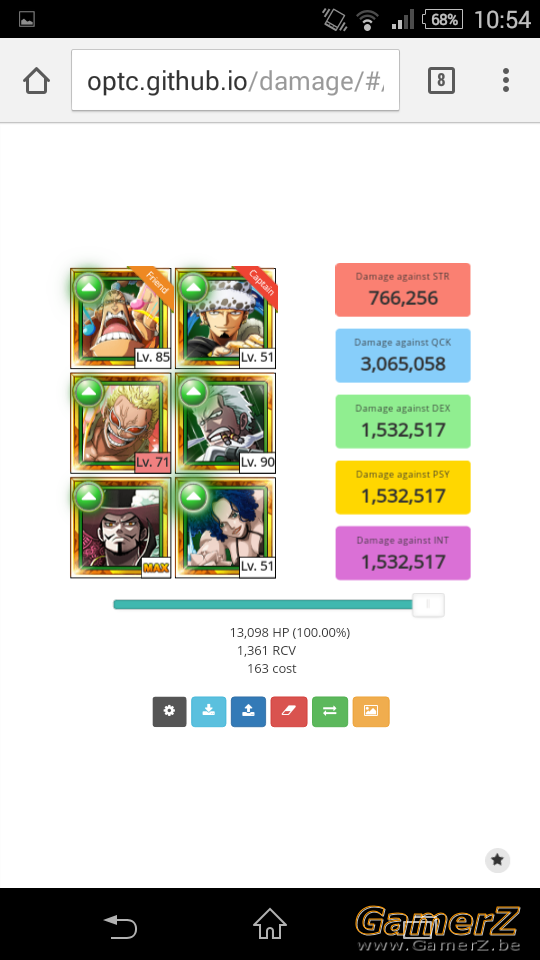Click the green swap arrows button
The width and height of the screenshot is (540, 960).
coord(330,711)
